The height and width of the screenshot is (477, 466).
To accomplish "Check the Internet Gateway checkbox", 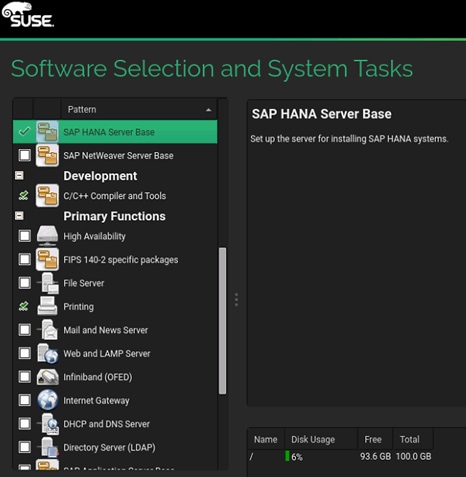I will 25,400.
